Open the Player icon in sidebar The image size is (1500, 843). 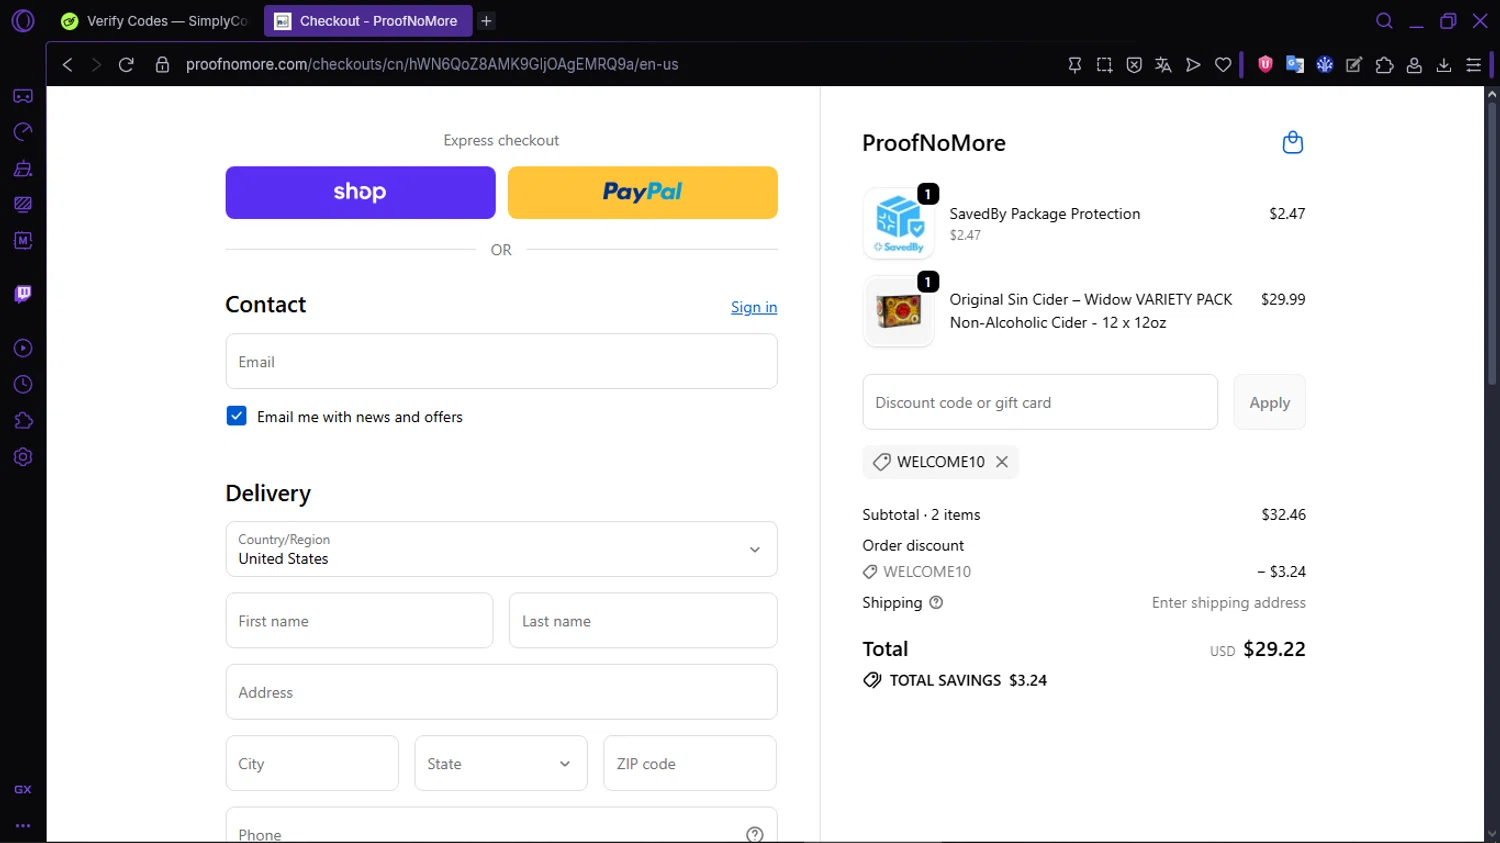(23, 348)
